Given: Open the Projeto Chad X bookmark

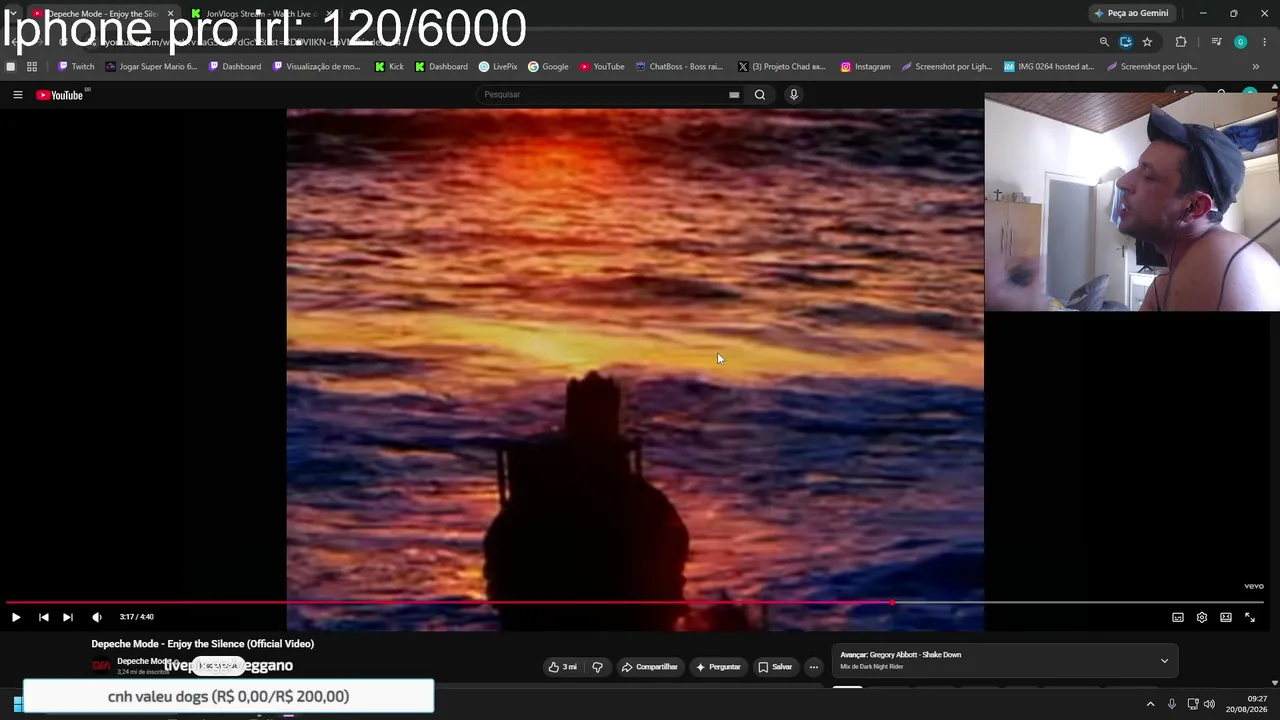Looking at the screenshot, I should pyautogui.click(x=782, y=67).
